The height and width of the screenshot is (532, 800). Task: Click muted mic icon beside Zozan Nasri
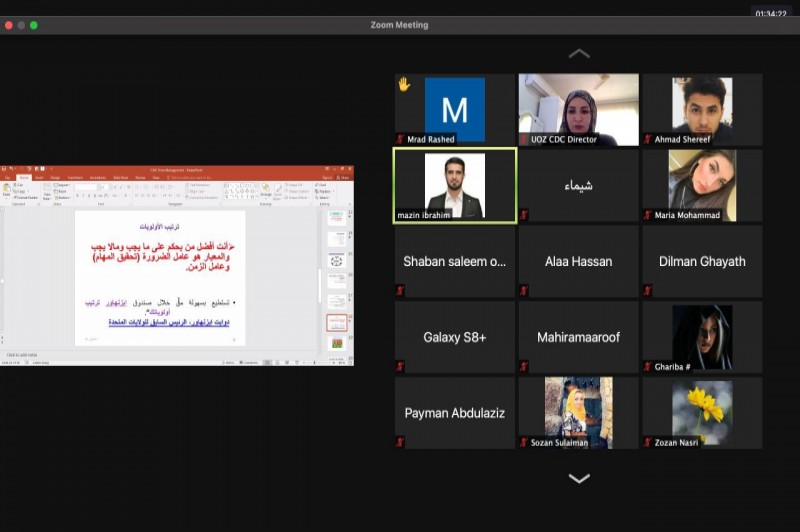point(648,442)
